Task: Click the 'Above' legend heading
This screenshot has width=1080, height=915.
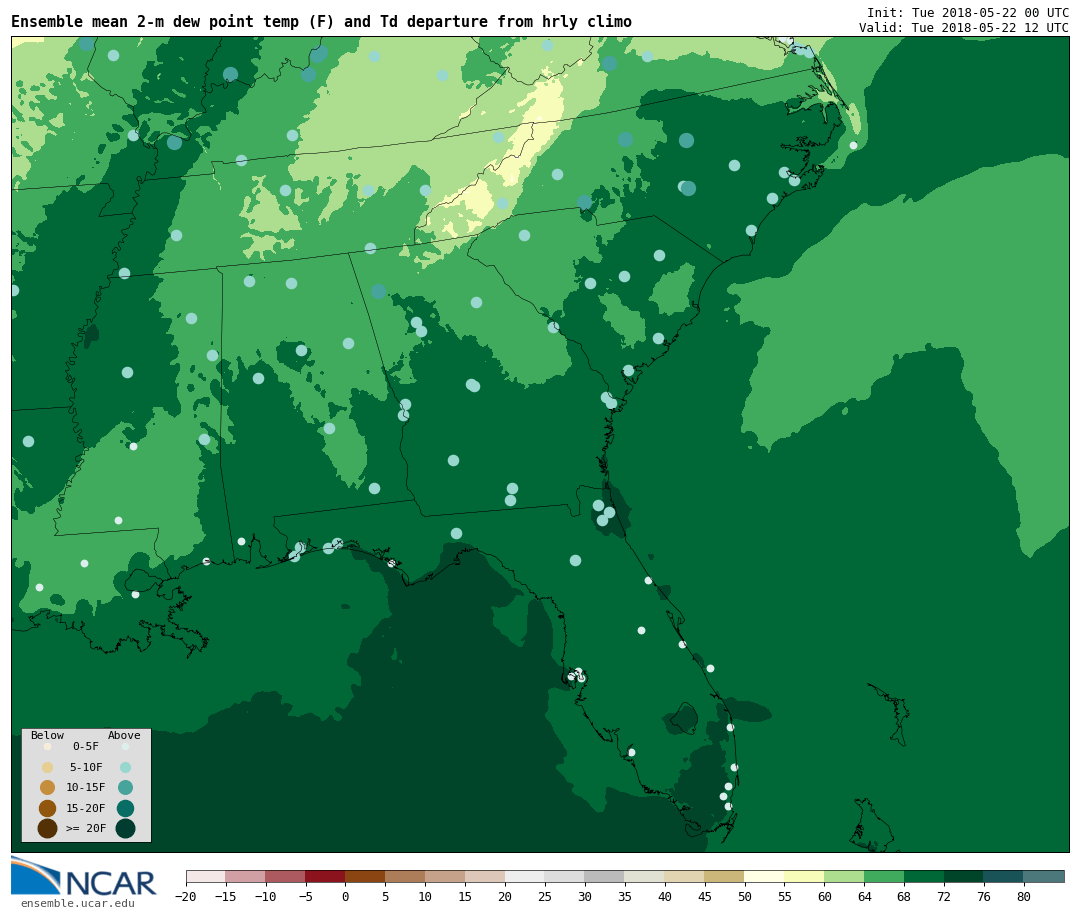Action: click(x=124, y=735)
